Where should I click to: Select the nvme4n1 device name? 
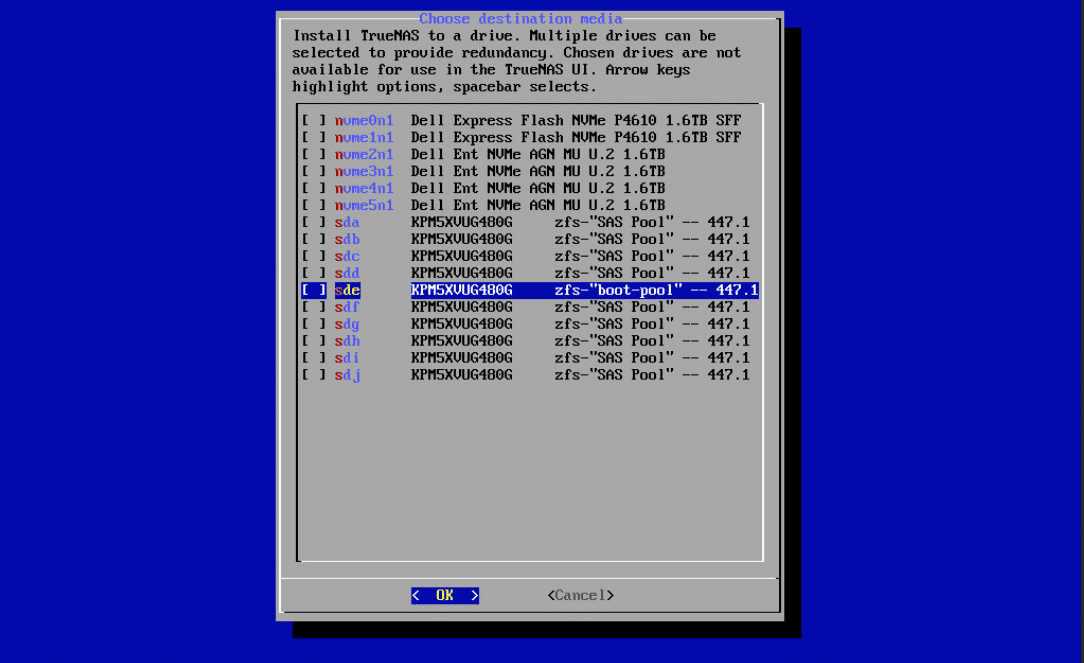click(364, 188)
